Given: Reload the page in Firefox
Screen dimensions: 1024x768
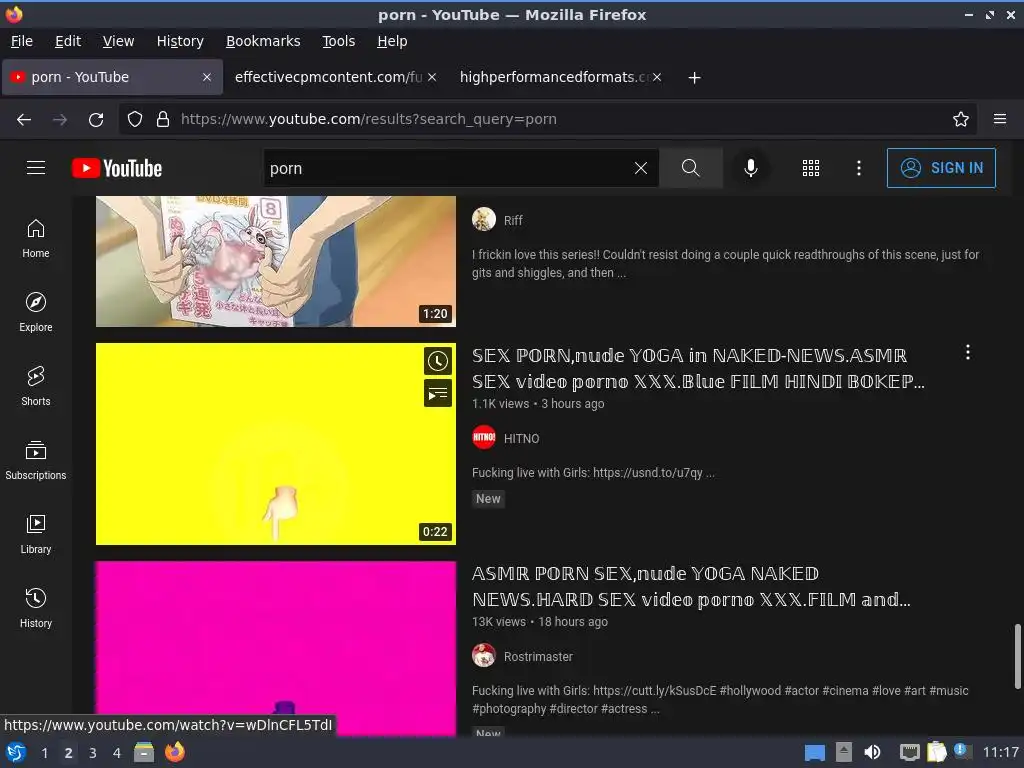Looking at the screenshot, I should click(x=96, y=120).
